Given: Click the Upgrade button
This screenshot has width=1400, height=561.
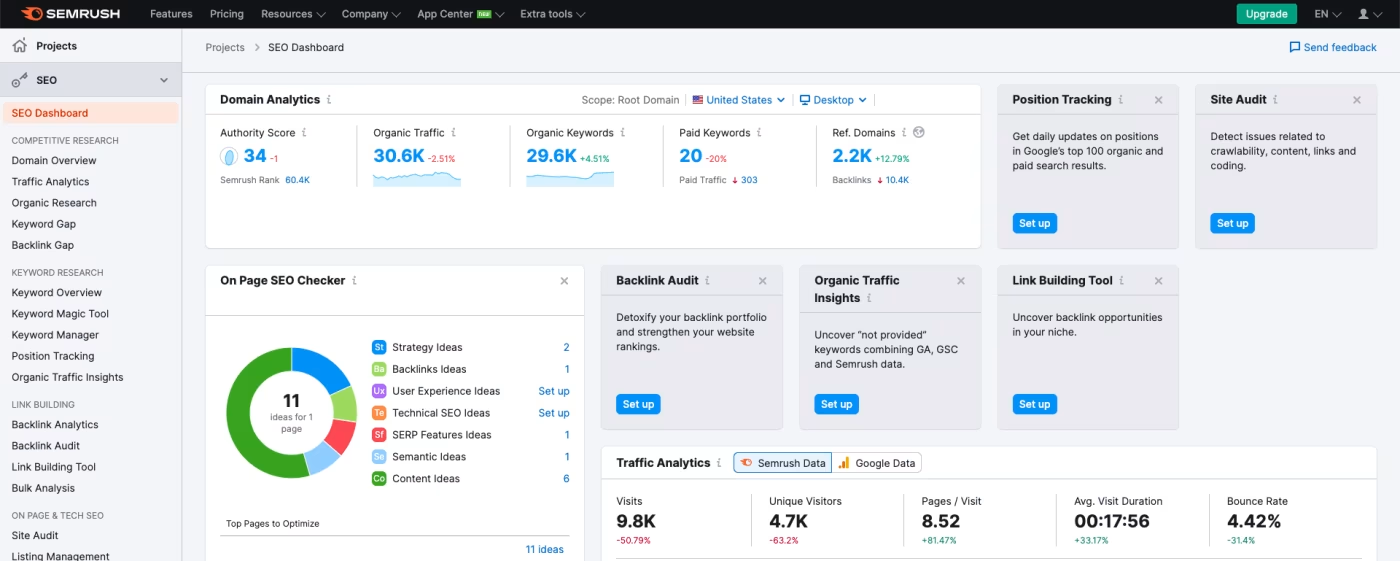Looking at the screenshot, I should [1266, 14].
